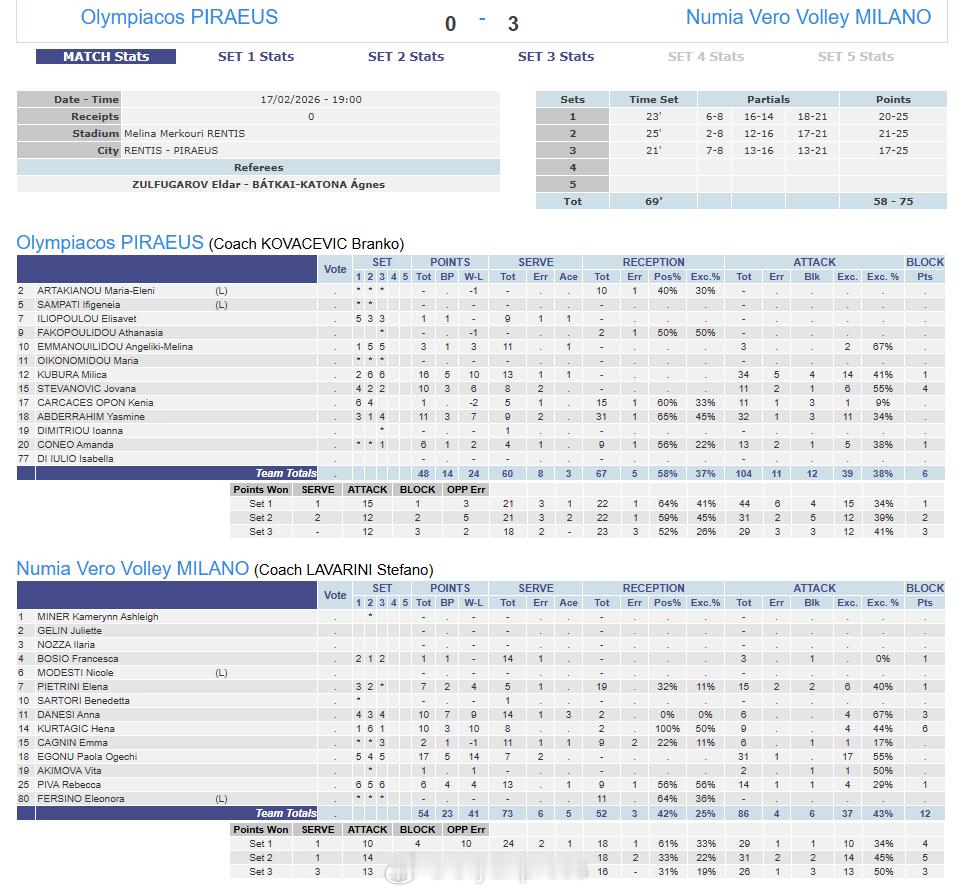Switch to SET 3 Stats tab
Viewport: 976px width, 894px height.
coord(556,57)
